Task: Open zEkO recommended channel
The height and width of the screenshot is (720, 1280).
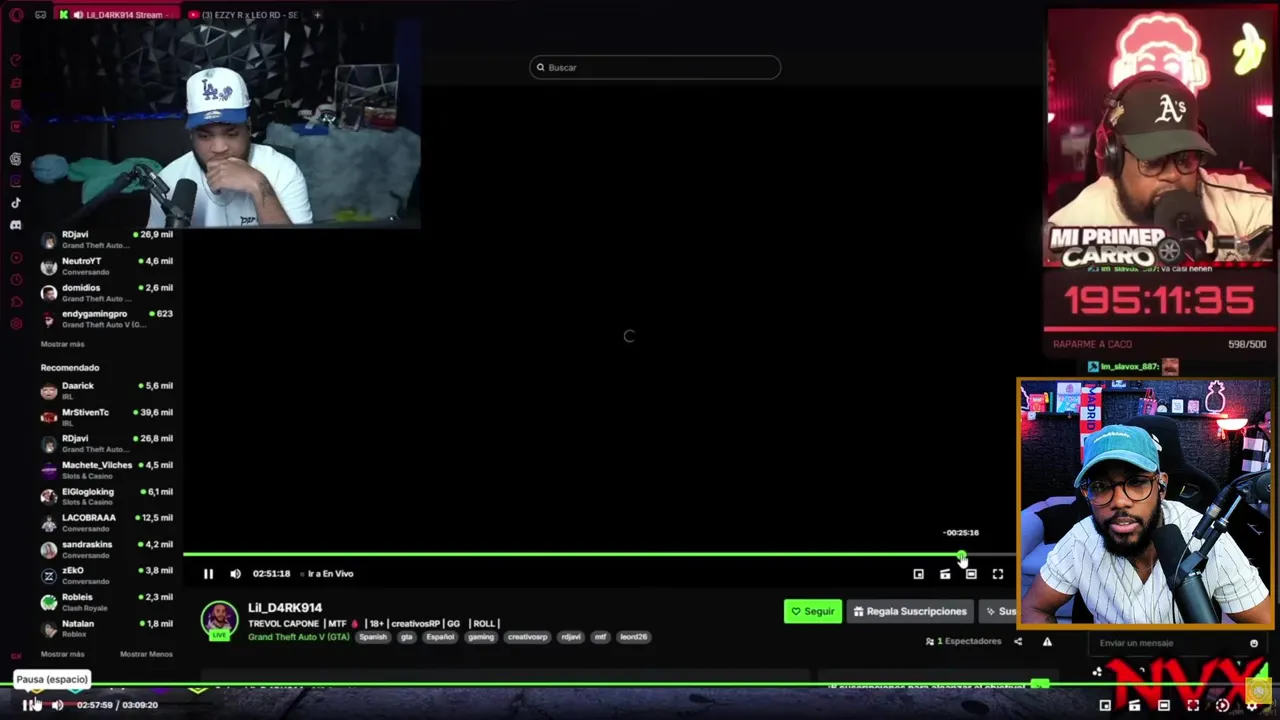Action: coord(106,575)
